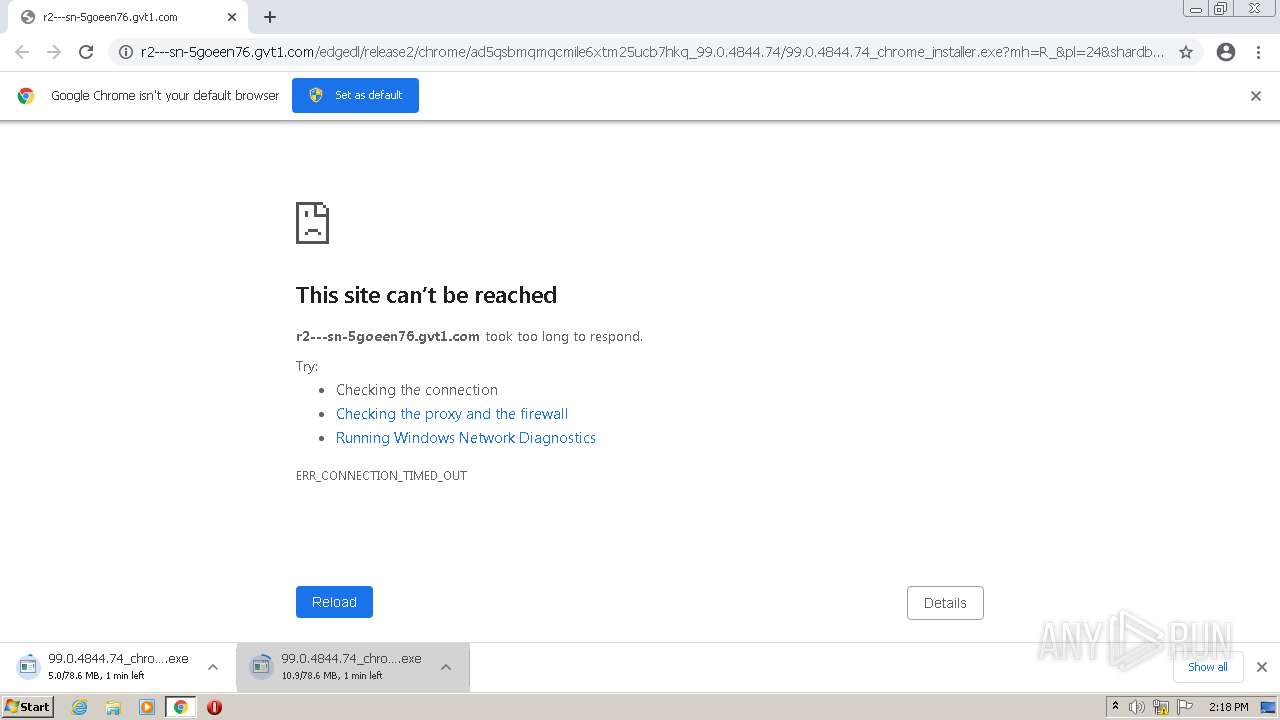Click the network tray icon
The height and width of the screenshot is (720, 1280).
pos(1161,707)
